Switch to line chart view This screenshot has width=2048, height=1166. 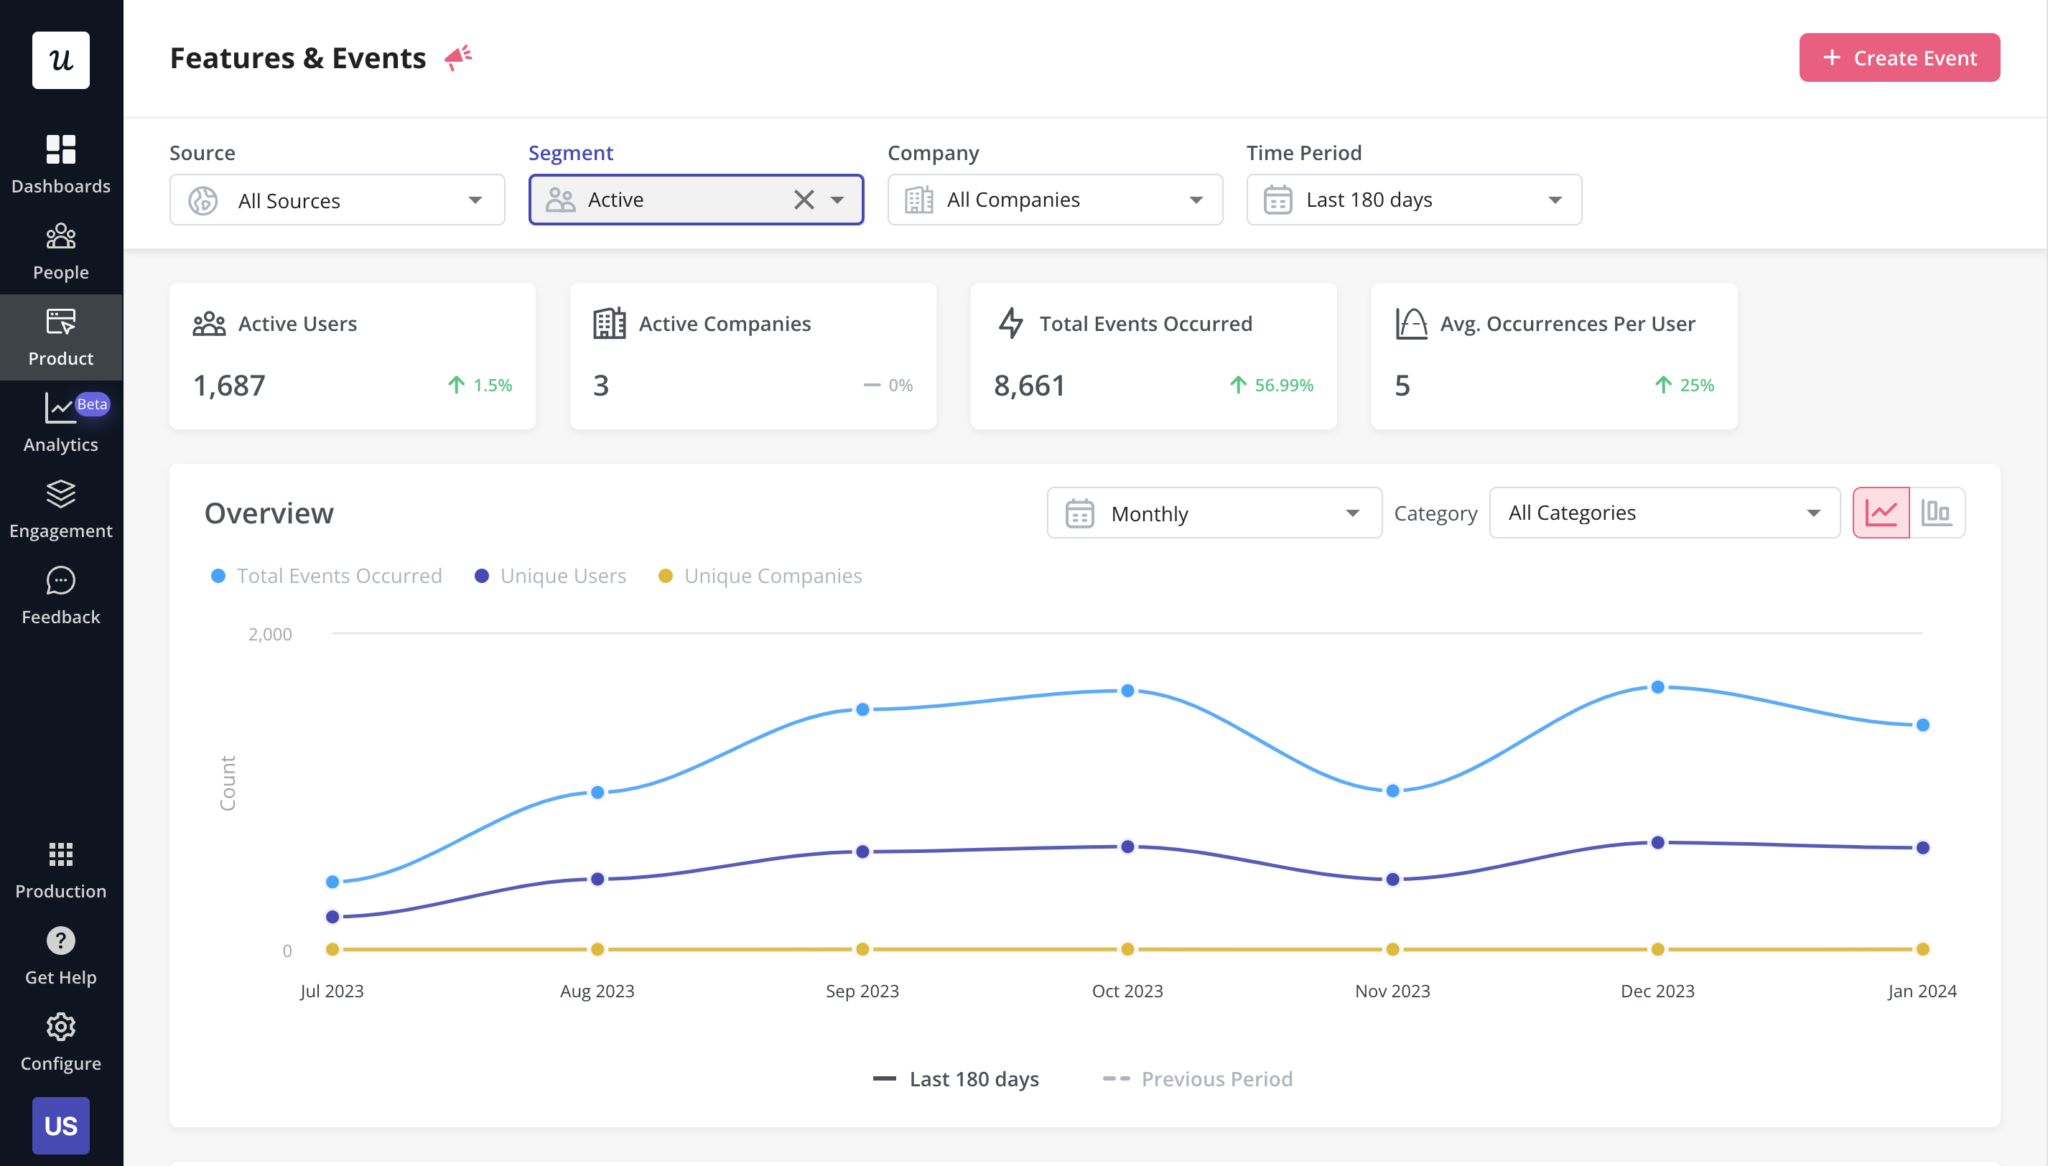point(1881,513)
